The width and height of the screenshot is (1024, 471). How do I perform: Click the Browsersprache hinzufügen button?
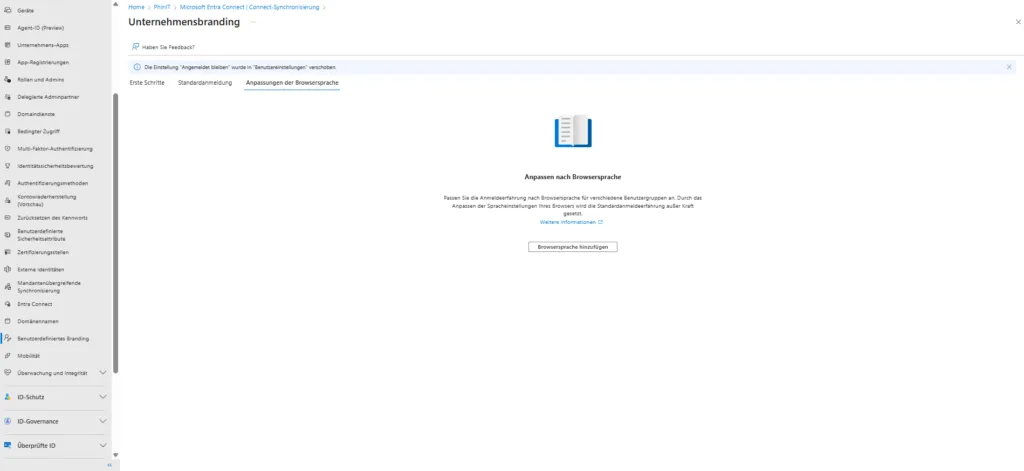(x=573, y=246)
